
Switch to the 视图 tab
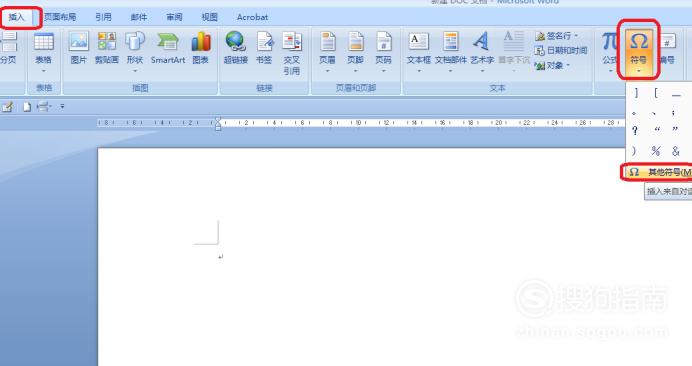[210, 17]
